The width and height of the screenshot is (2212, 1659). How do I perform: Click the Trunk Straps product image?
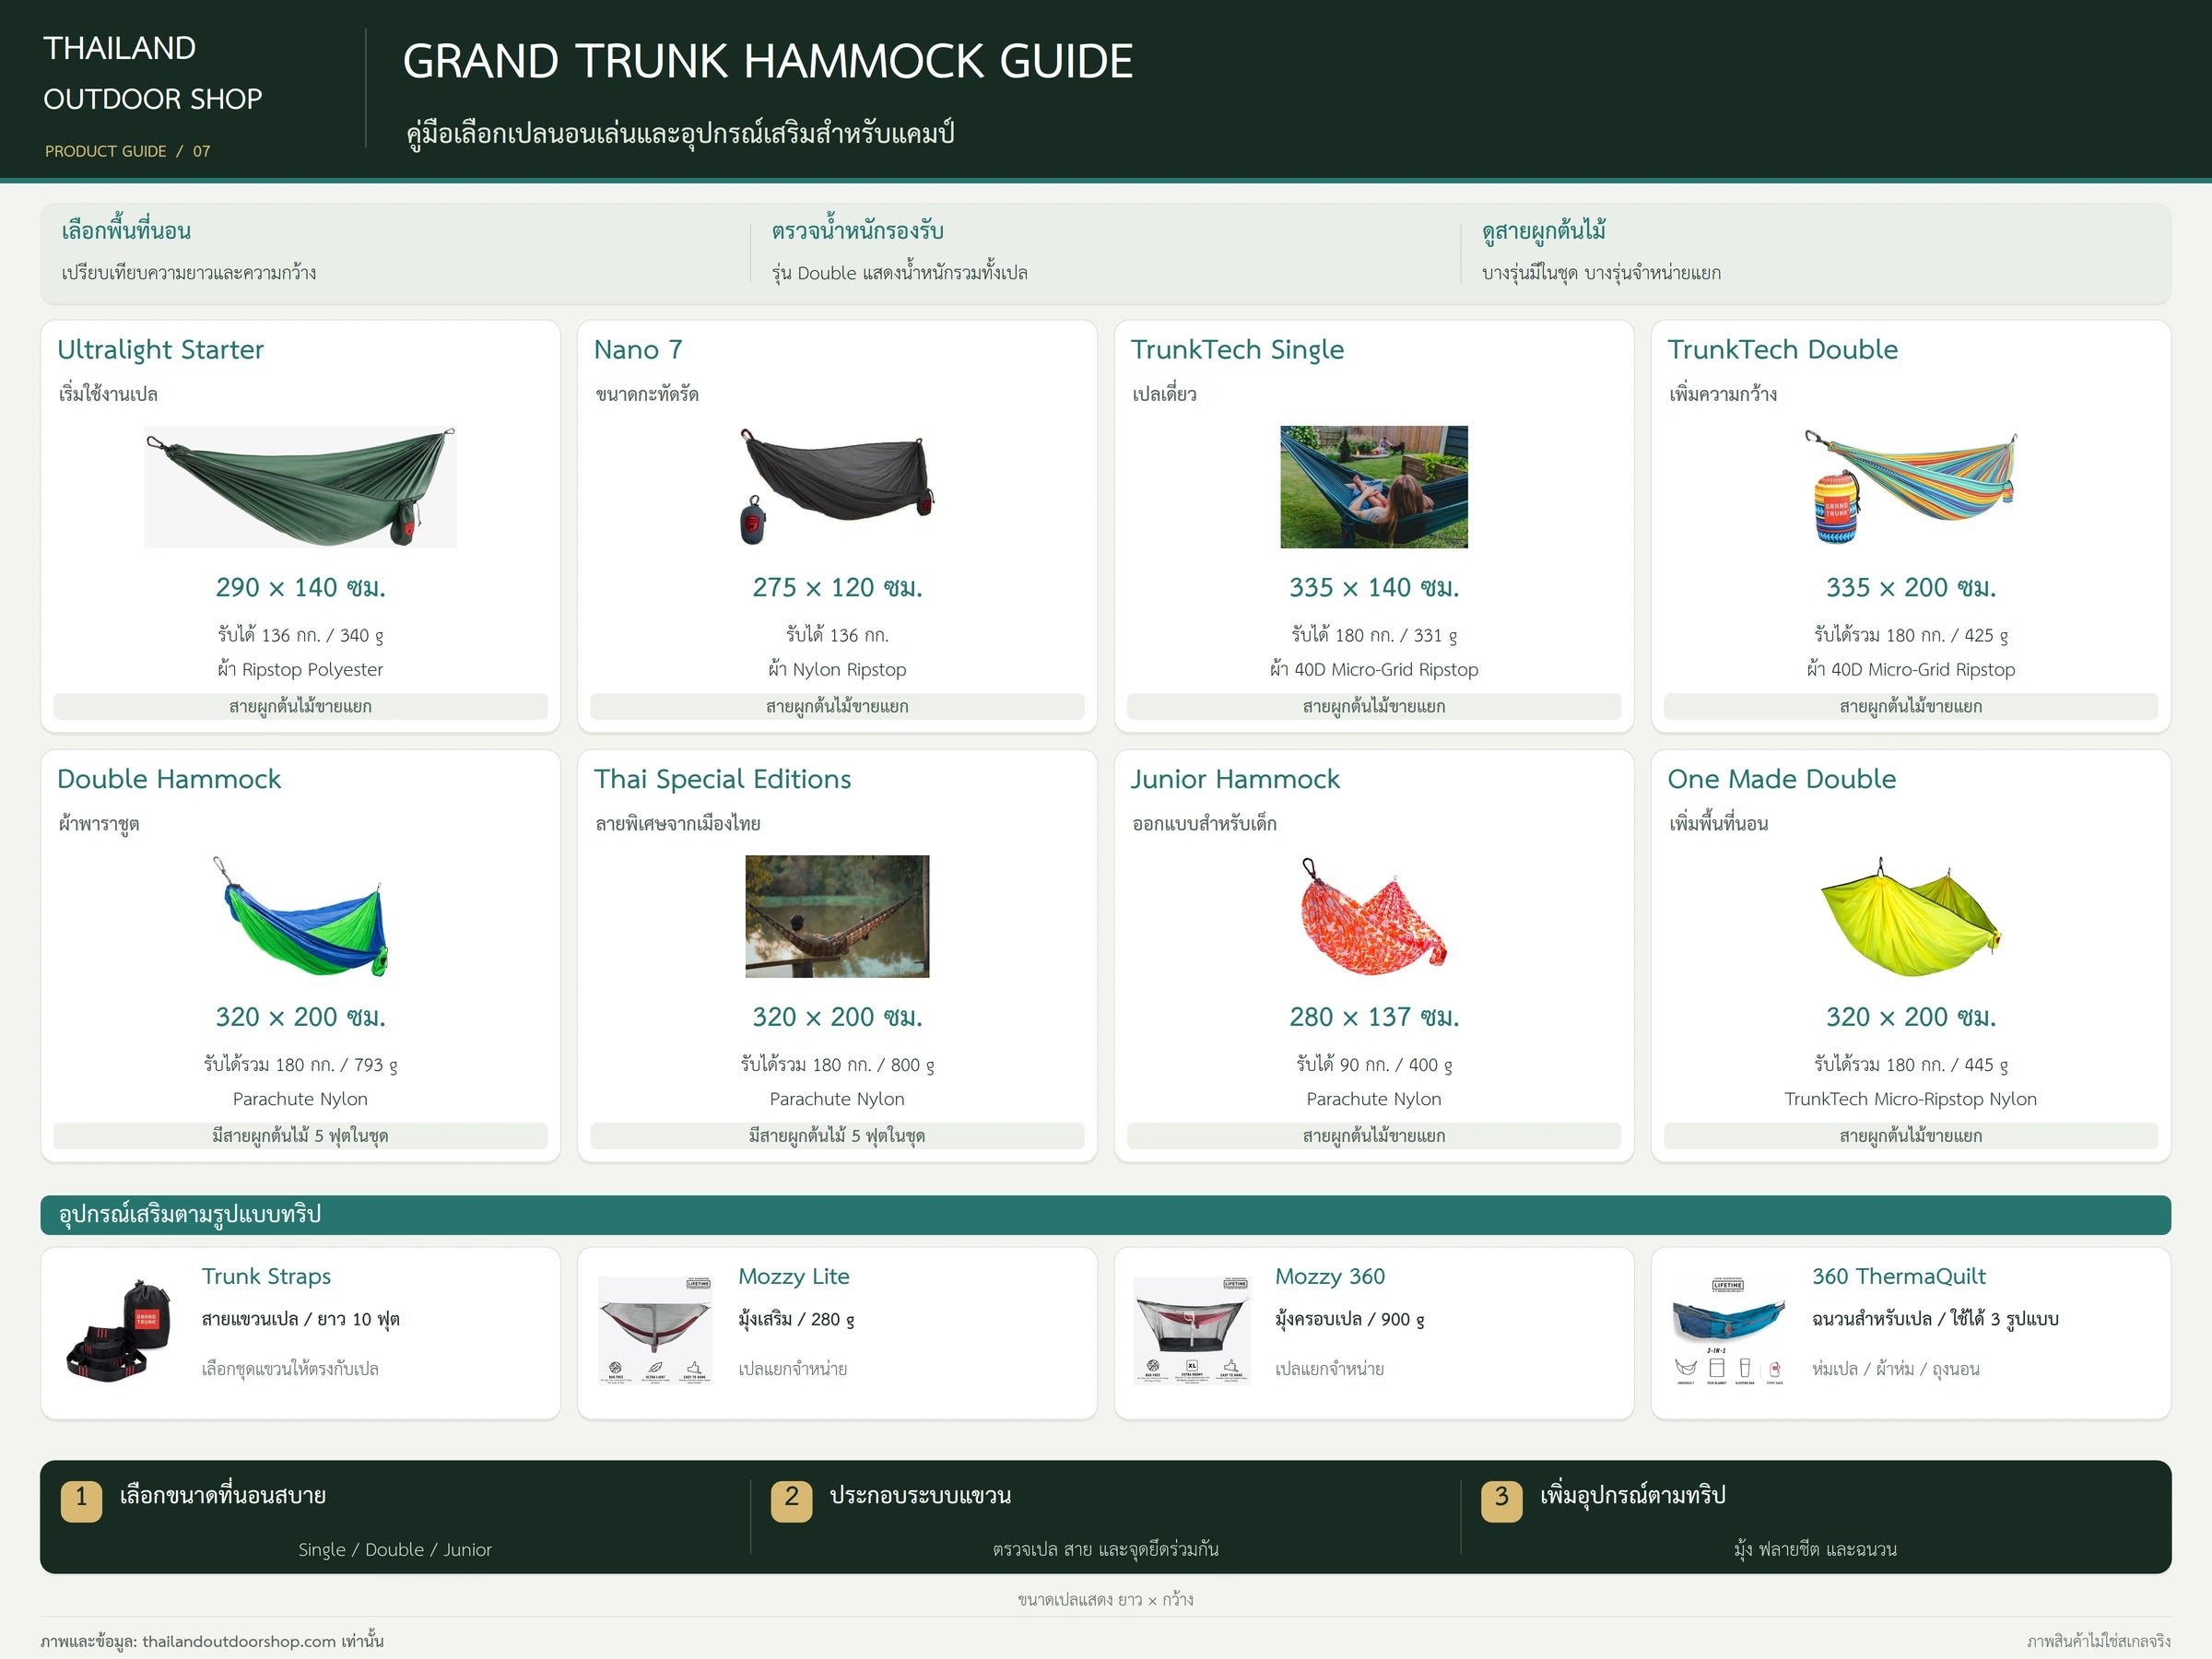click(120, 1331)
